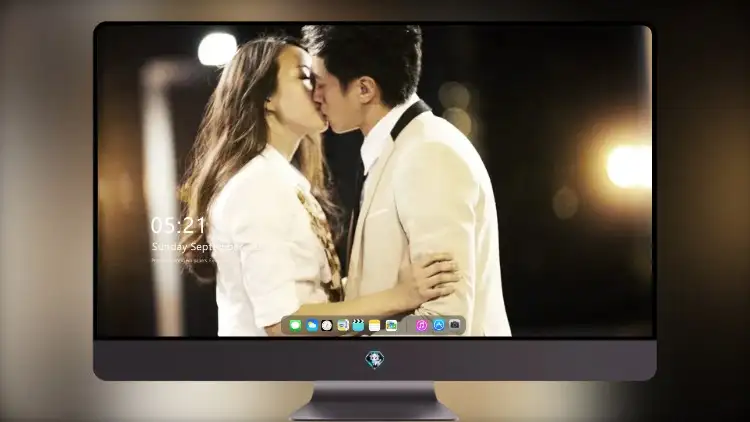Launch the pink Music app icon

tap(421, 325)
